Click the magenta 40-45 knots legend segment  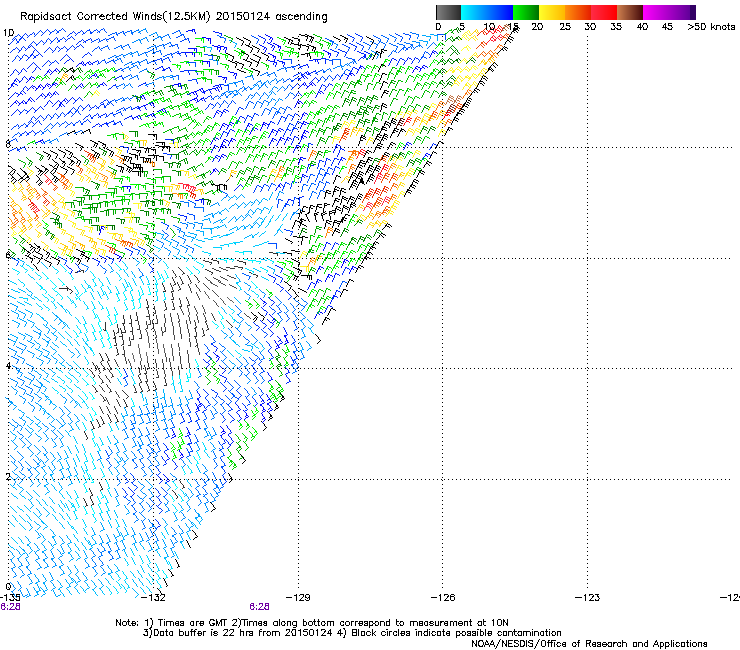coord(656,12)
